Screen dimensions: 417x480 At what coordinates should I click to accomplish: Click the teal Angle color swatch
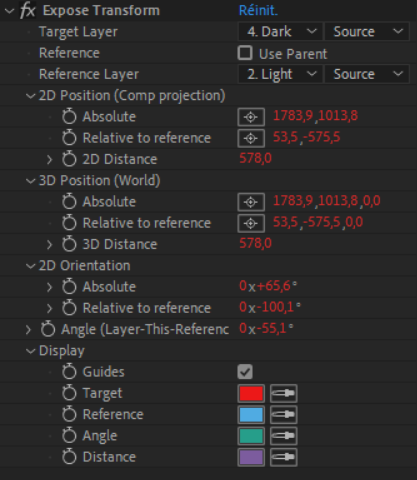pos(251,436)
